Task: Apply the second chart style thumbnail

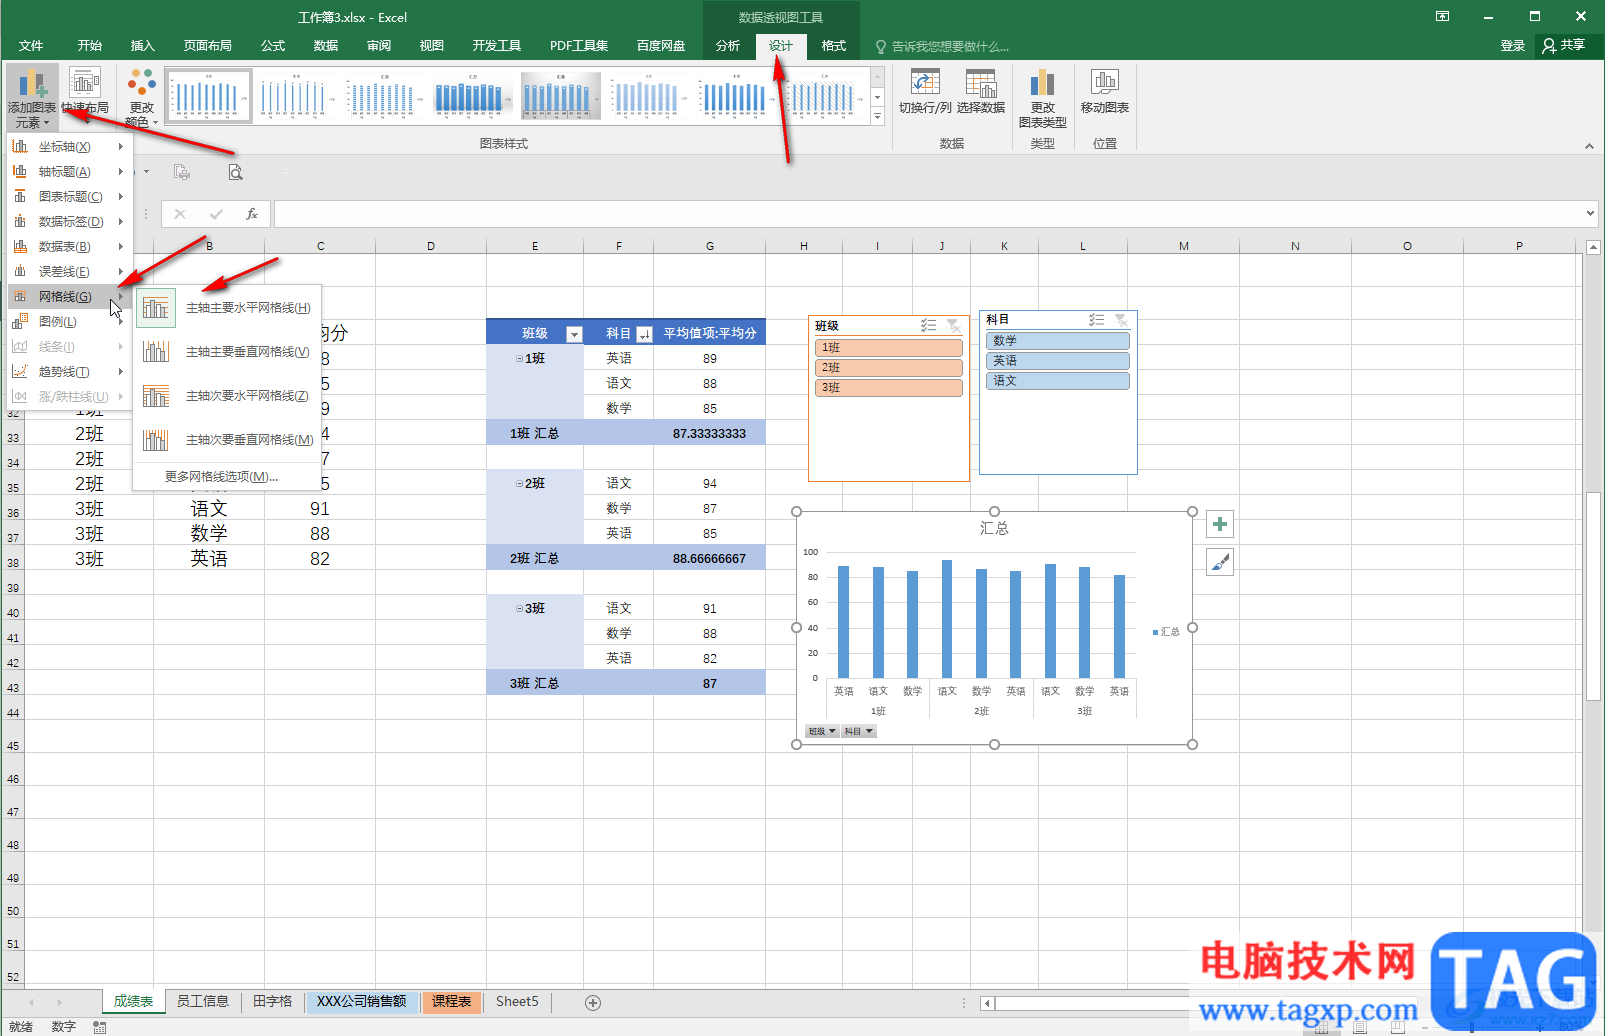Action: [295, 96]
